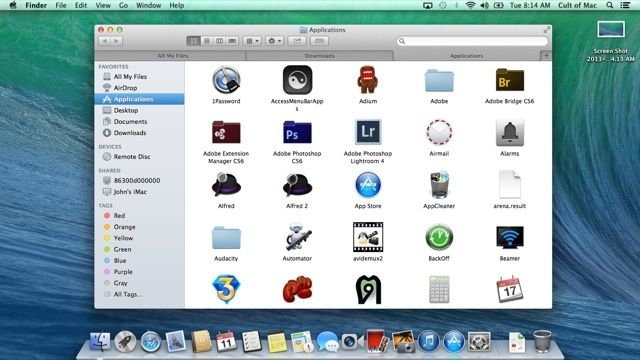The image size is (640, 360).
Task: Open the Arrange items dropdown
Action: (x=252, y=41)
